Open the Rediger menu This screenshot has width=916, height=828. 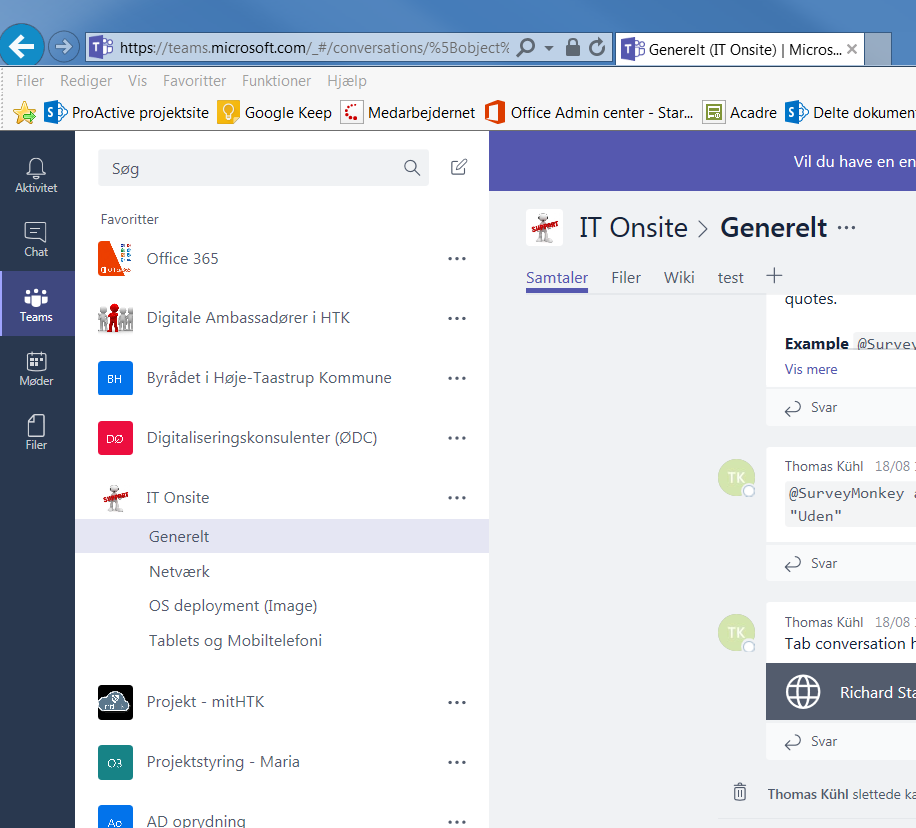click(86, 81)
